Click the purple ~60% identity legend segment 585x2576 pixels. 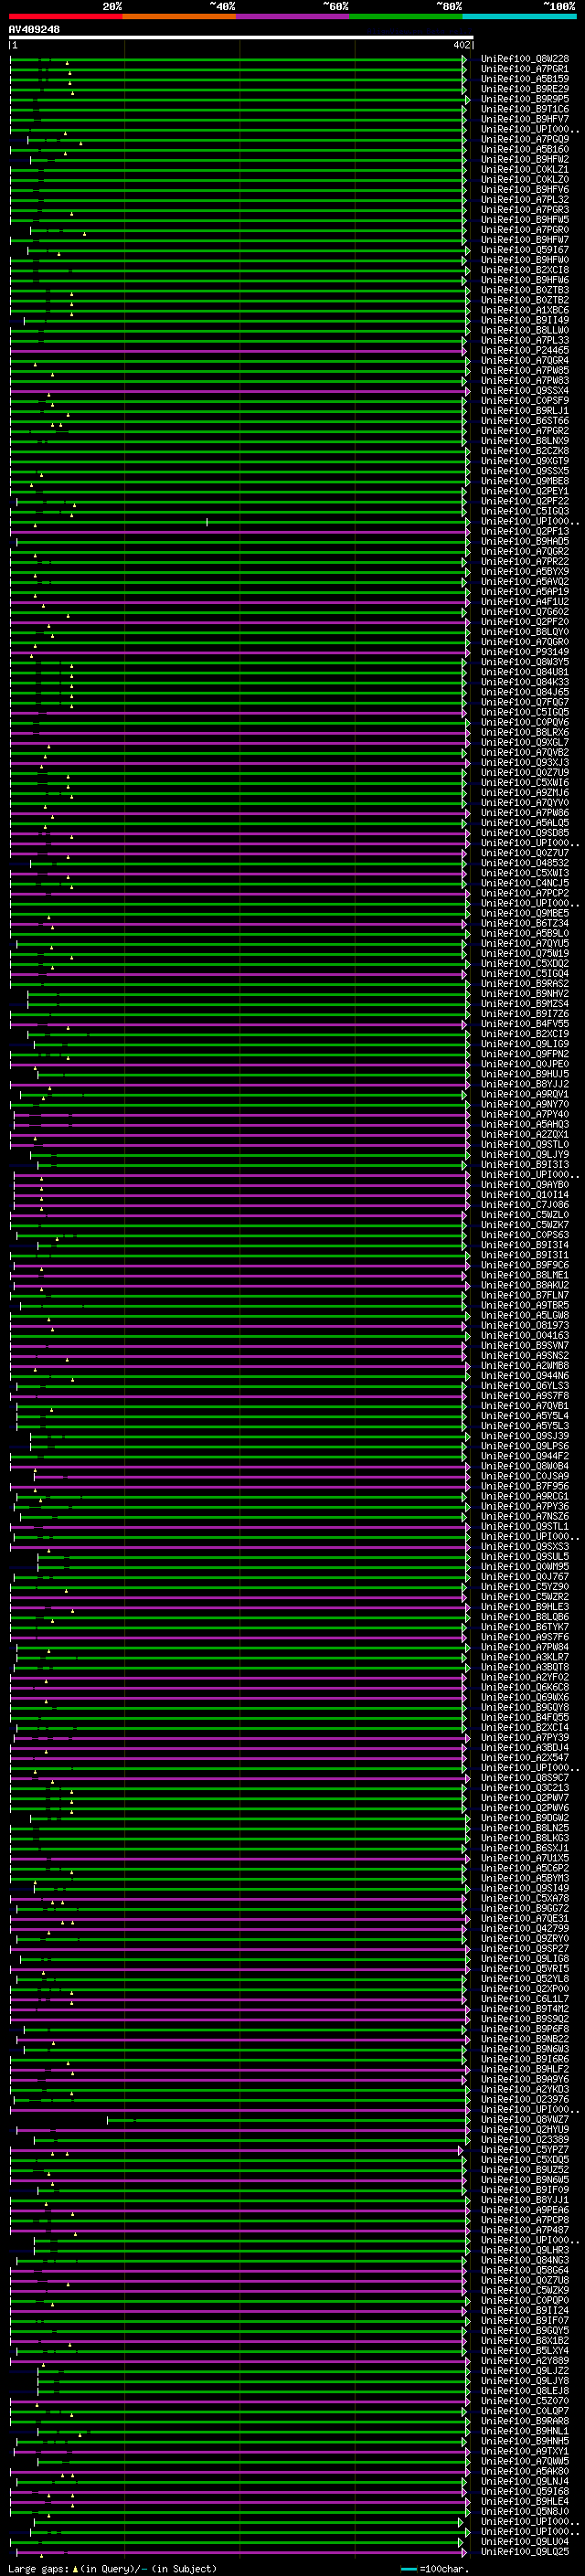click(x=293, y=16)
